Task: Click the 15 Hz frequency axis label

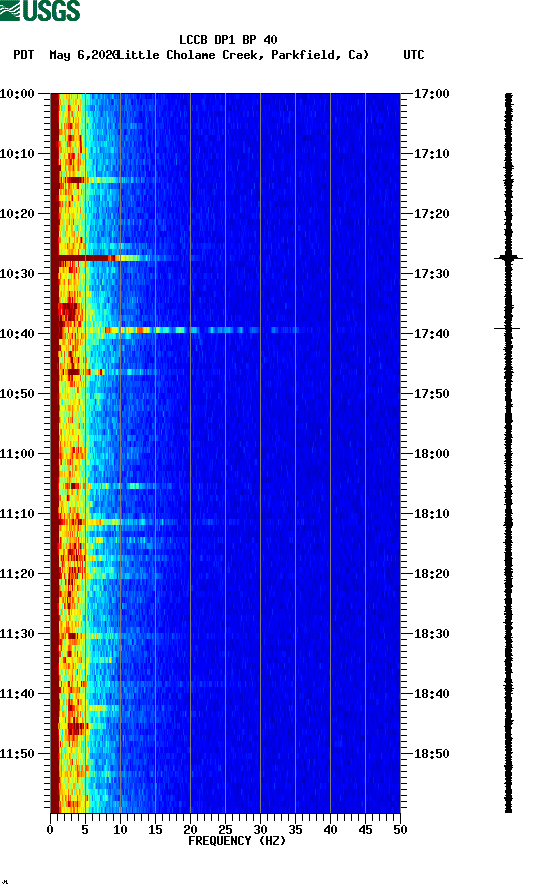Action: [155, 830]
